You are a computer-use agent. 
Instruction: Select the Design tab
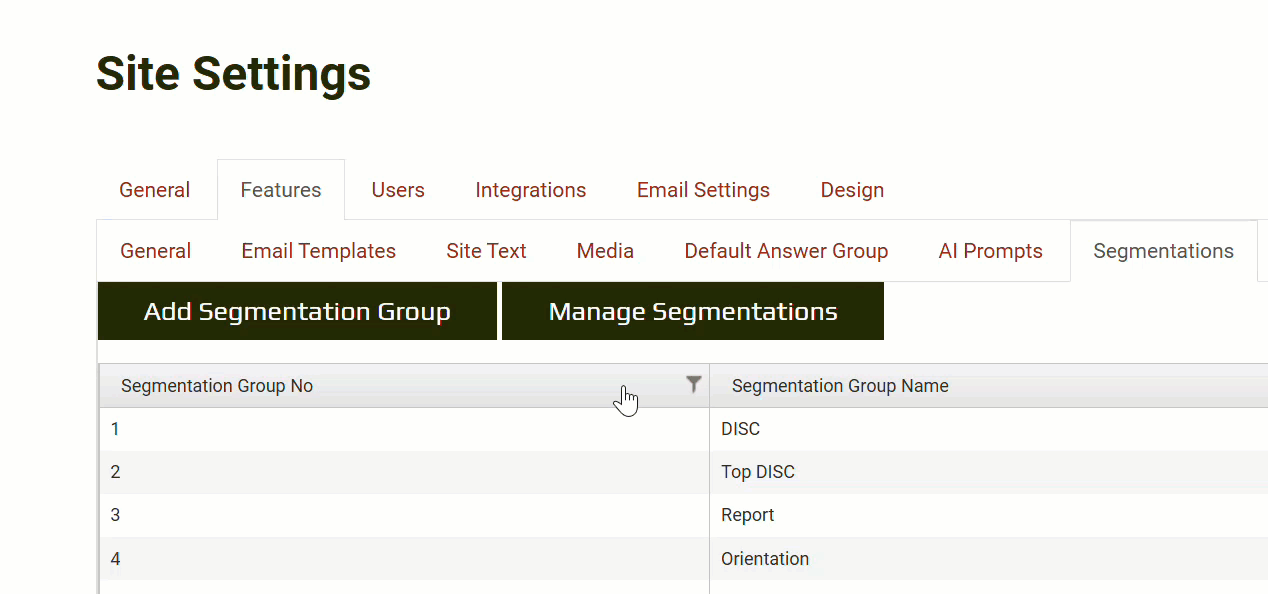click(x=852, y=190)
